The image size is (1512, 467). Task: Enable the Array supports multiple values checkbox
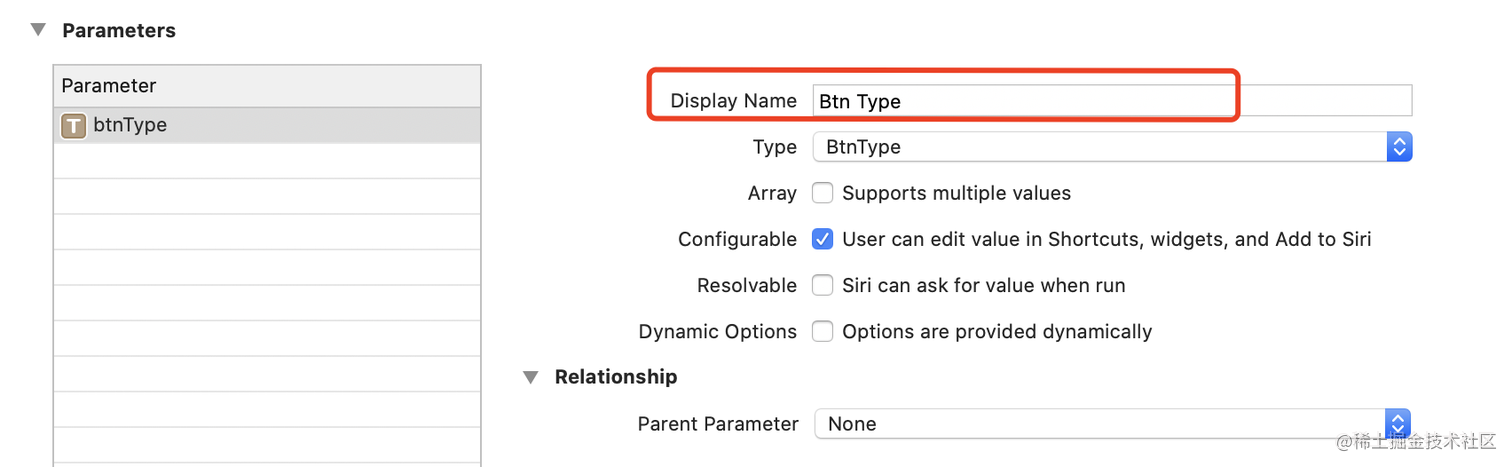(822, 193)
